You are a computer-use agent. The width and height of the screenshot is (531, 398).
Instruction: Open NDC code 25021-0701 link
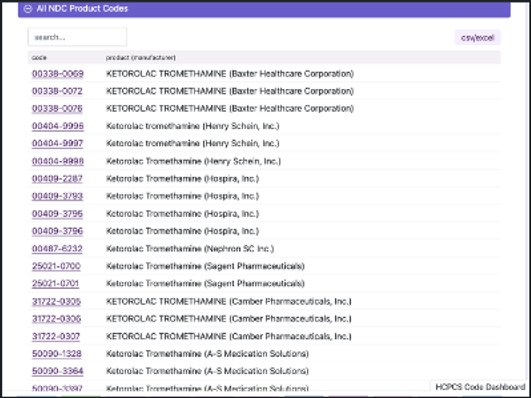[x=56, y=283]
